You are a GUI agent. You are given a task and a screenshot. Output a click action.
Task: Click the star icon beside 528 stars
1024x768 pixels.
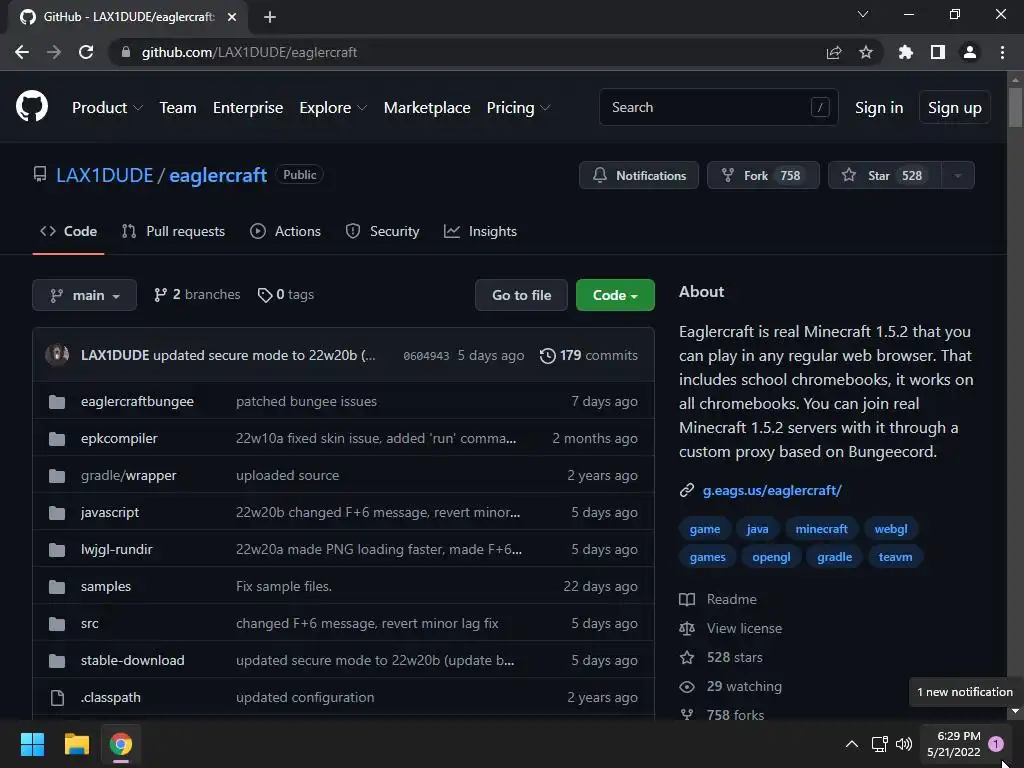pyautogui.click(x=687, y=657)
